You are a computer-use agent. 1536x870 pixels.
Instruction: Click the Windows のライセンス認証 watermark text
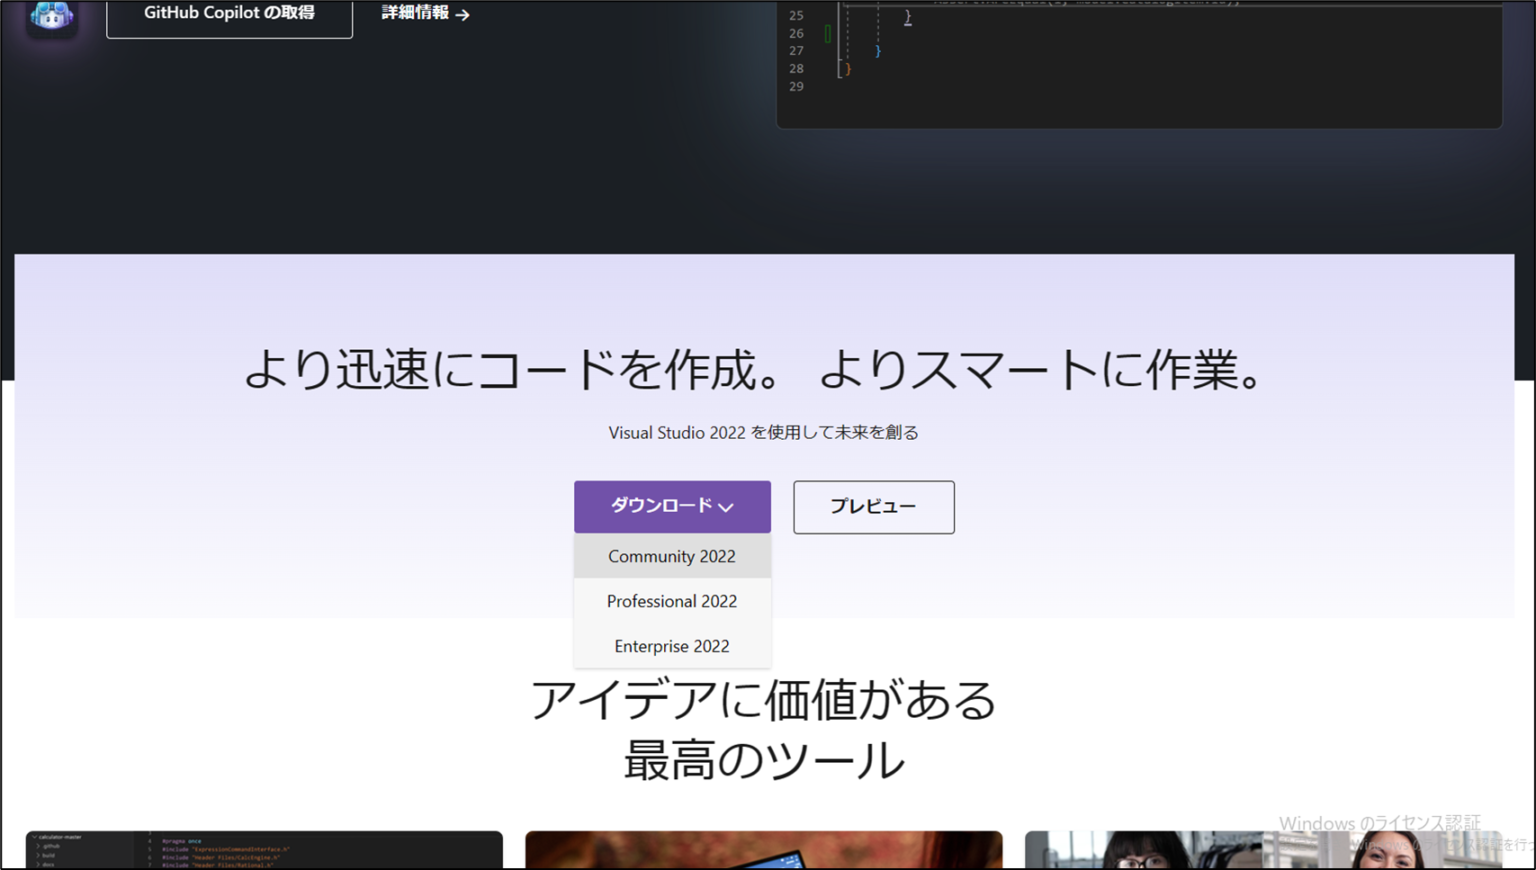(x=1380, y=823)
